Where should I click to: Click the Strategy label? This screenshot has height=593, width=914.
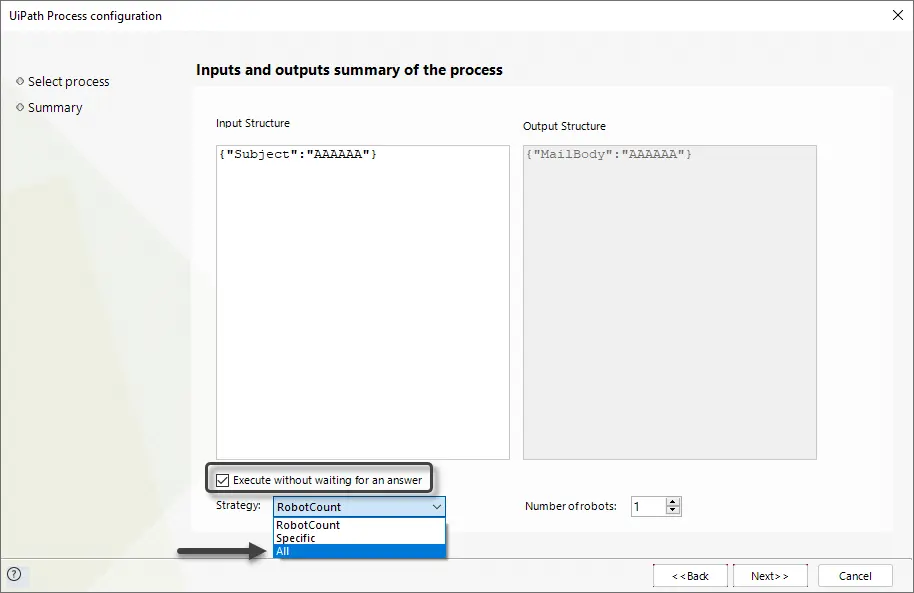coord(238,506)
